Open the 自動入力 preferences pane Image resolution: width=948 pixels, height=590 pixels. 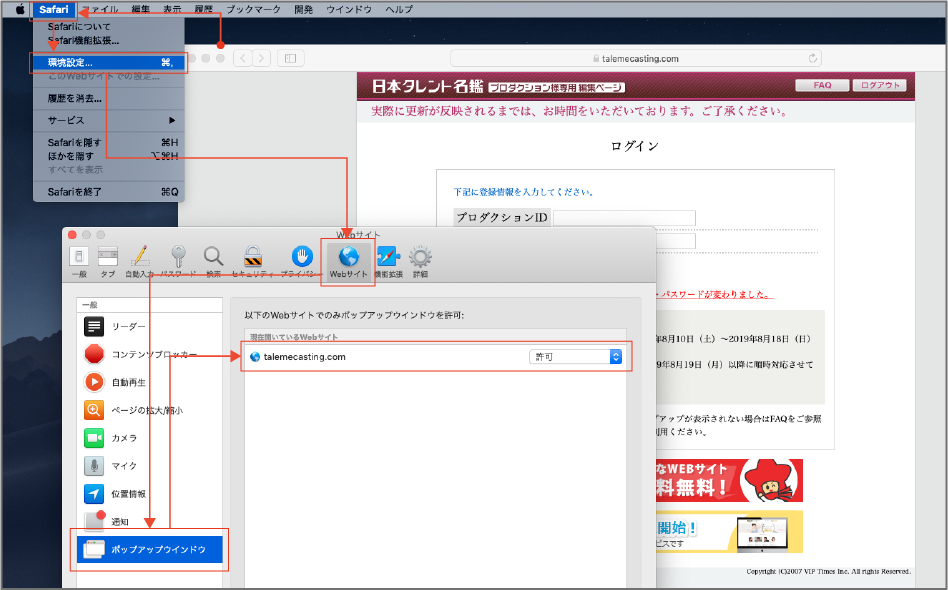point(140,261)
